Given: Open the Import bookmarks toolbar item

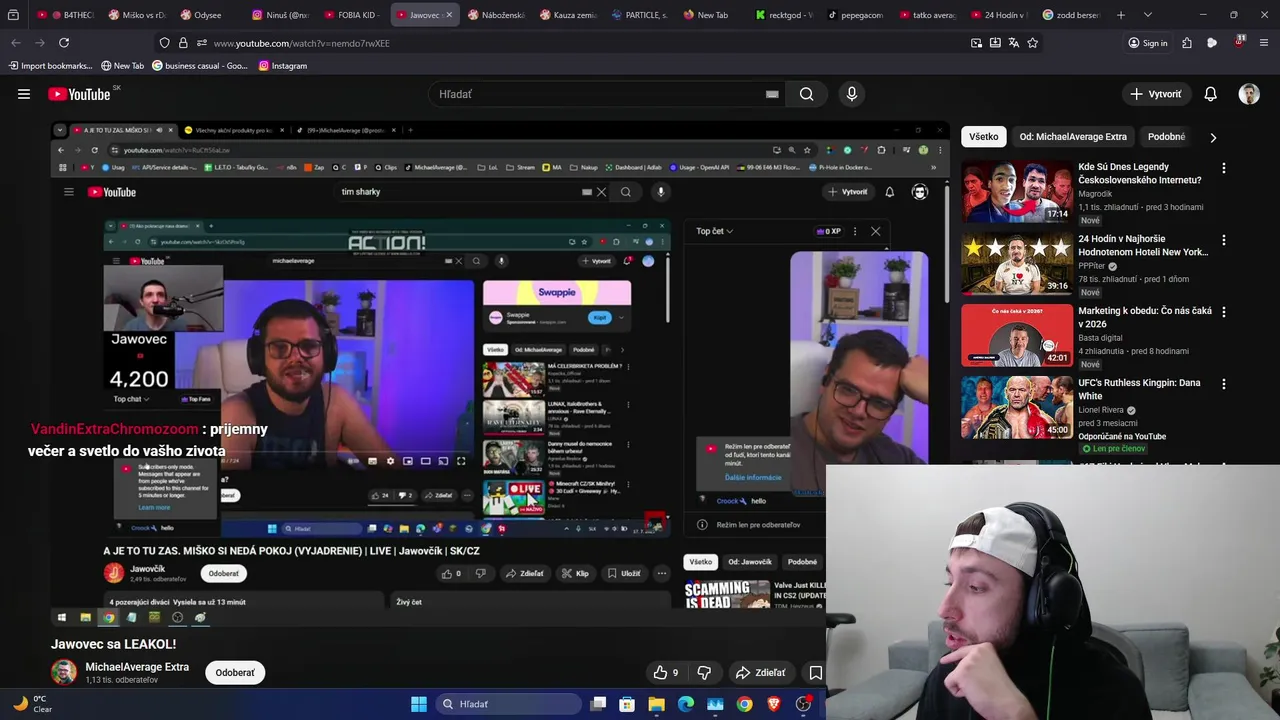Looking at the screenshot, I should (50, 66).
